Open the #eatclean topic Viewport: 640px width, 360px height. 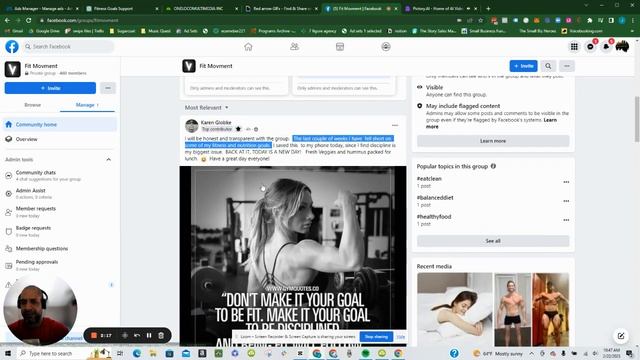(x=429, y=179)
